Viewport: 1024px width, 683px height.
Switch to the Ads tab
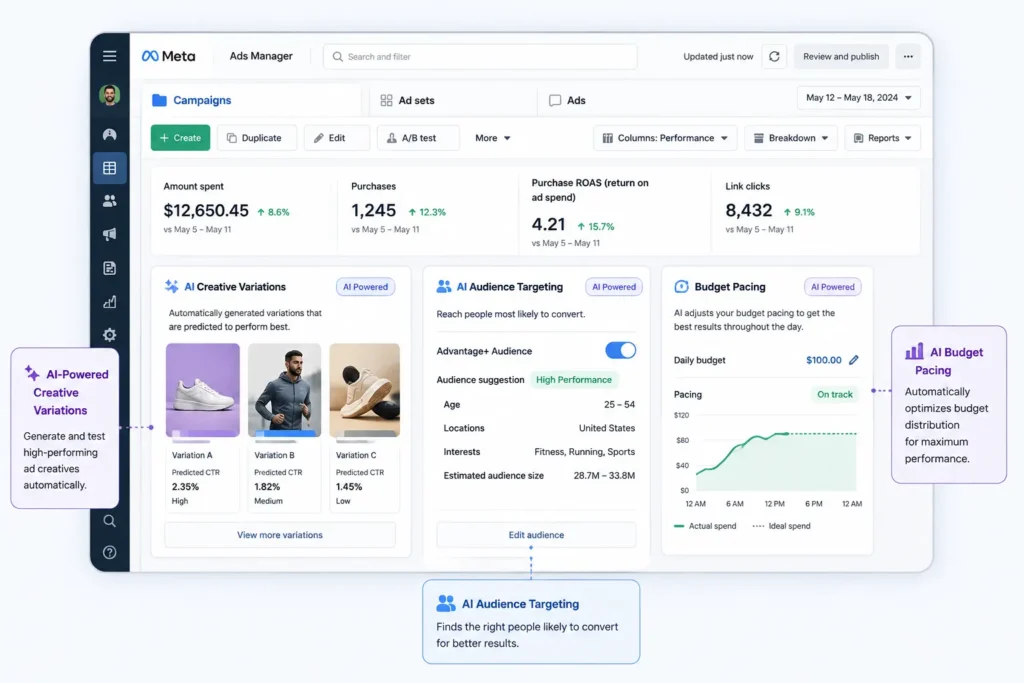568,100
